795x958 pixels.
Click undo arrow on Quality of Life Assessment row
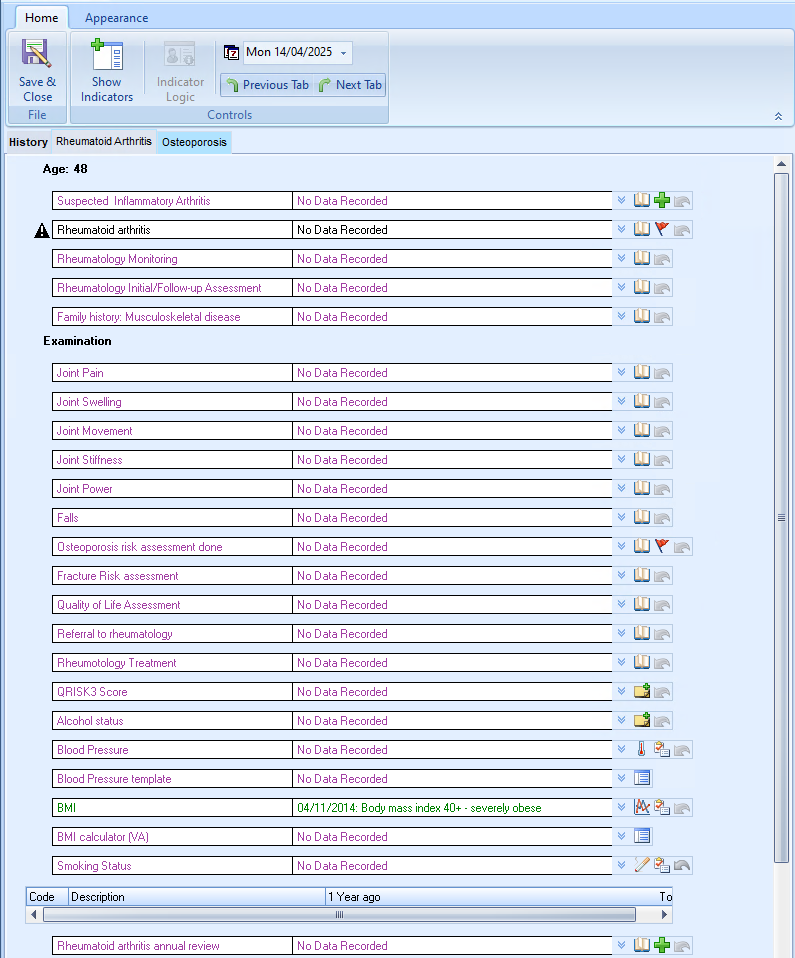tap(662, 605)
